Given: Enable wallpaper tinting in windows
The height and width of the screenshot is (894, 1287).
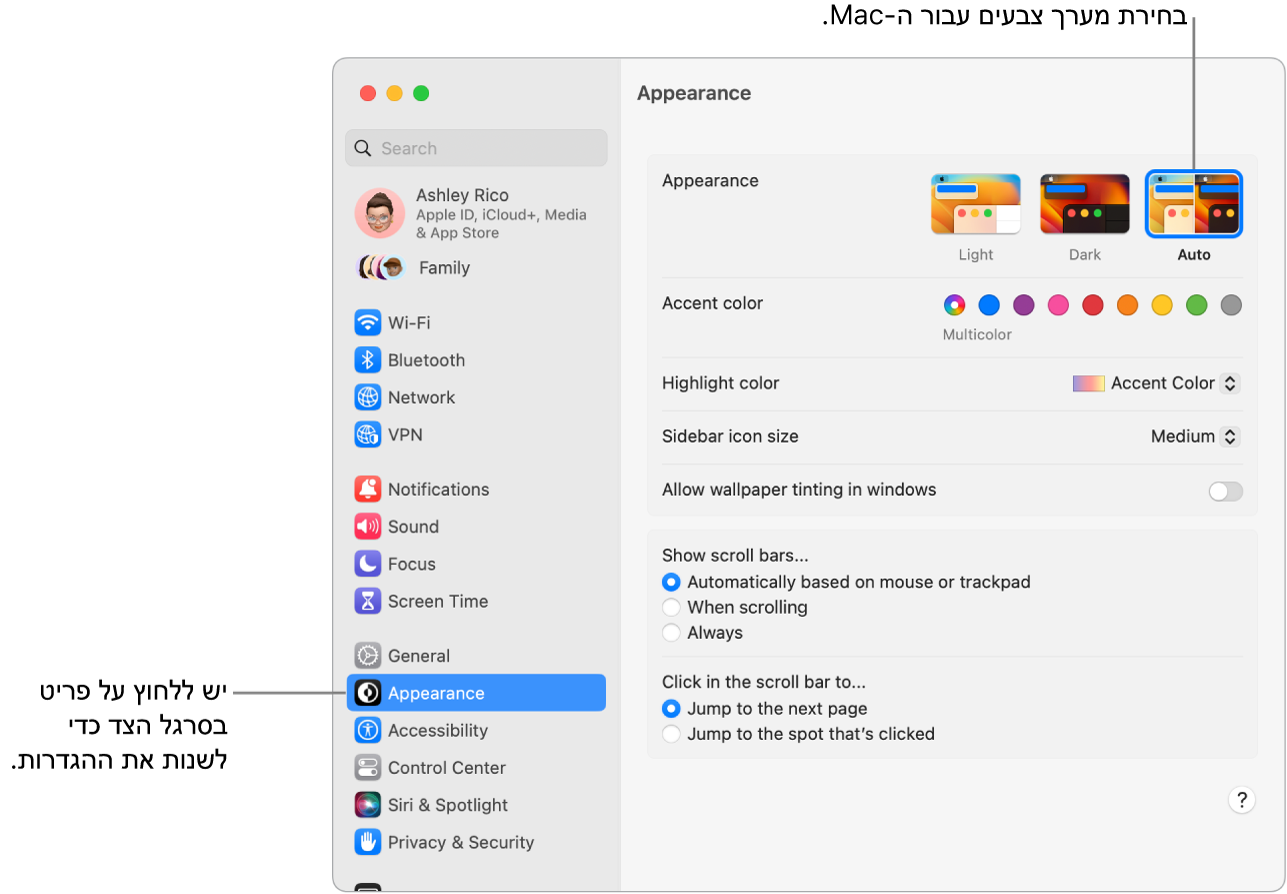Looking at the screenshot, I should (1224, 490).
